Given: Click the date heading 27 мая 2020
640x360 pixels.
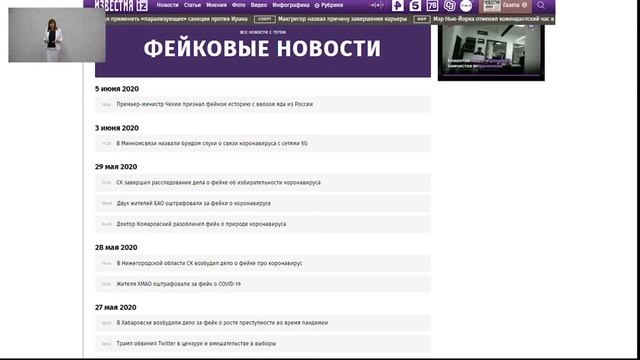Looking at the screenshot, I should pos(116,308).
